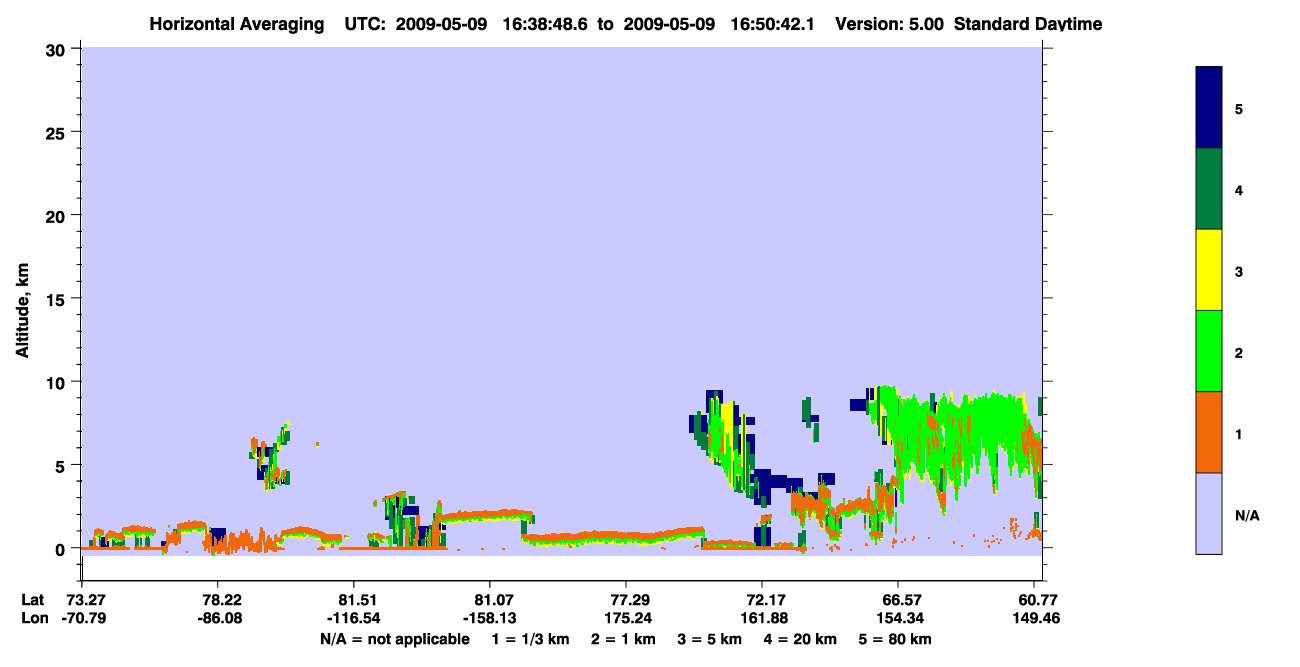This screenshot has width=1300, height=667.
Task: Click latitude value 60.77
Action: point(1038,600)
